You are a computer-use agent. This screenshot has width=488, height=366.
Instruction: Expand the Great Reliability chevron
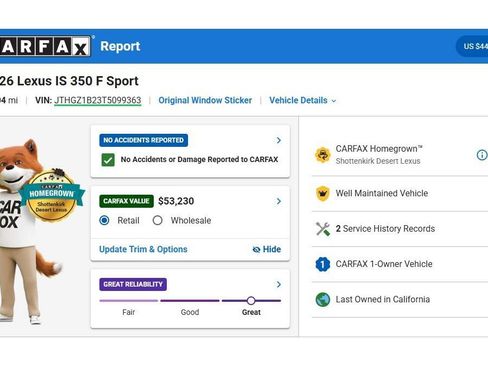[x=279, y=284]
